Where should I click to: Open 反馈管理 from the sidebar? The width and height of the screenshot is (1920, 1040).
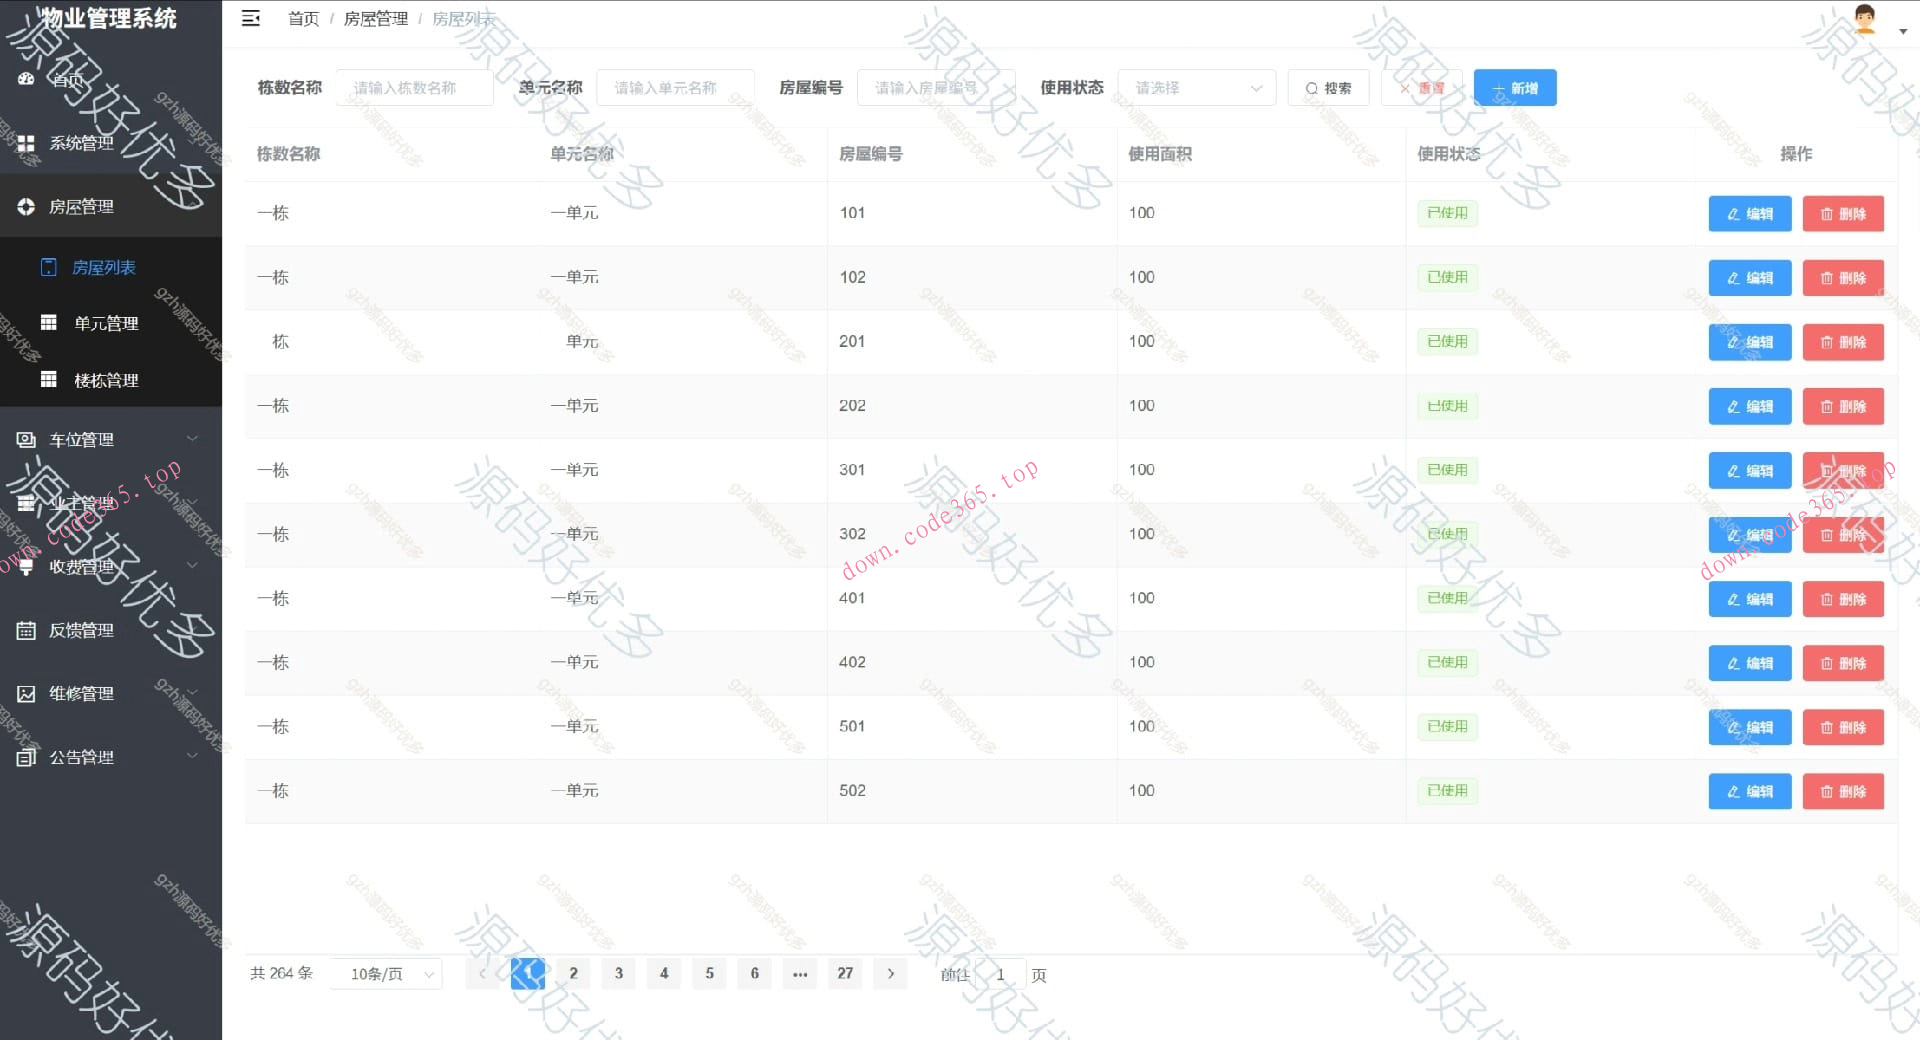(82, 630)
